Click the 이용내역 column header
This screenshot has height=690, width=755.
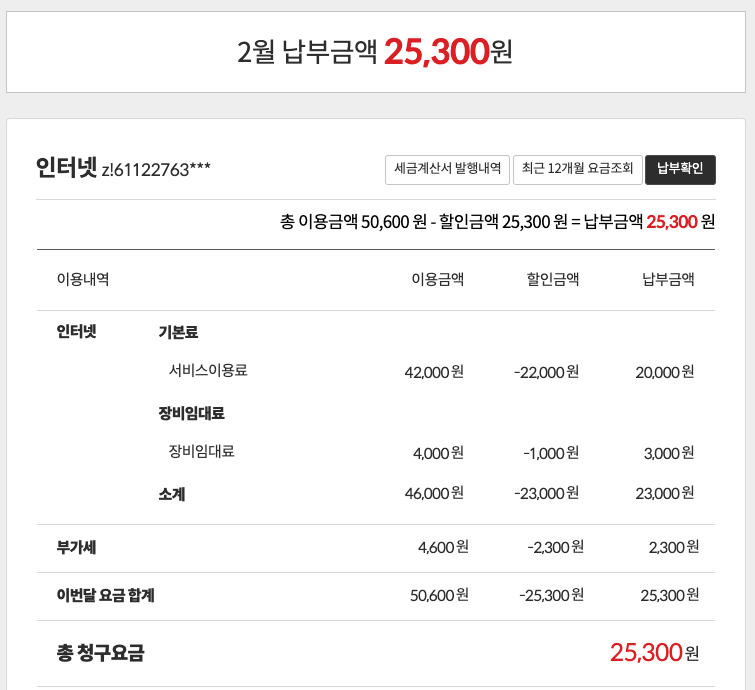(83, 280)
